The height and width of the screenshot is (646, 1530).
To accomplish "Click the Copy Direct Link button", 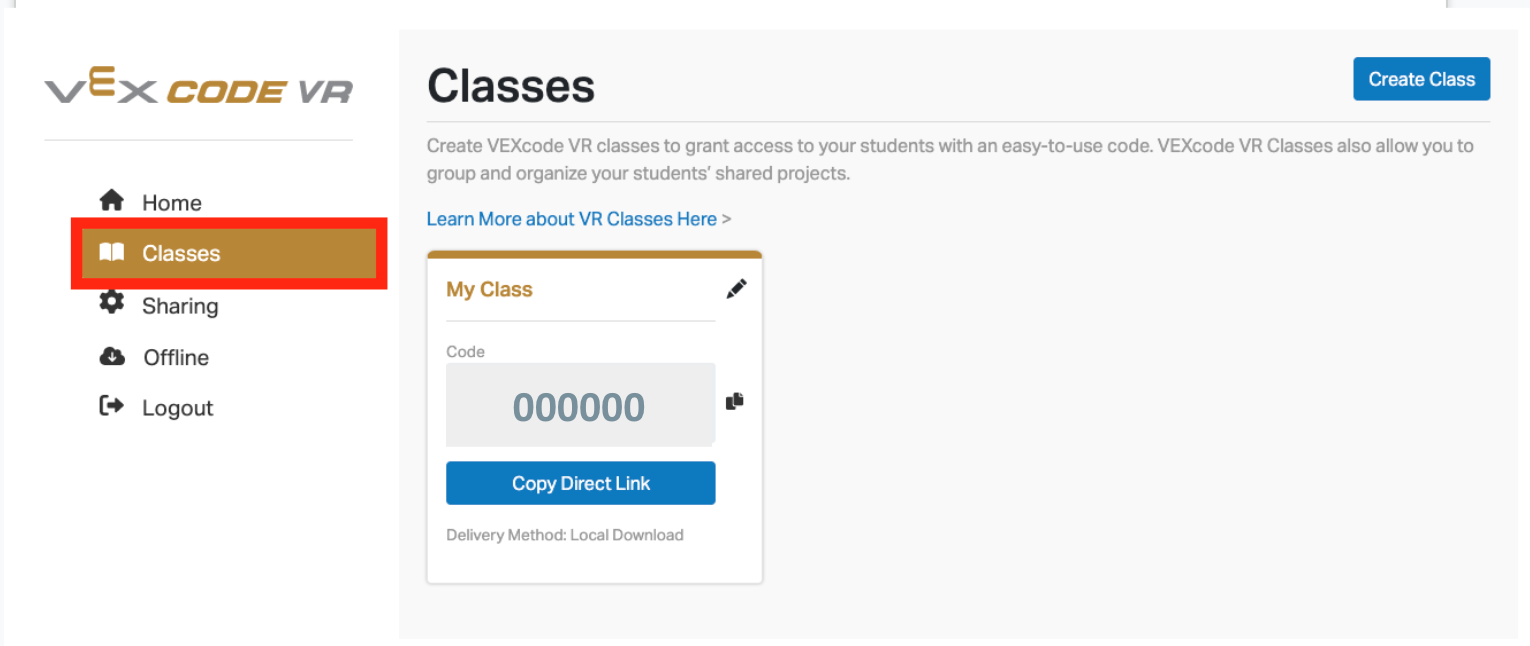I will point(580,483).
